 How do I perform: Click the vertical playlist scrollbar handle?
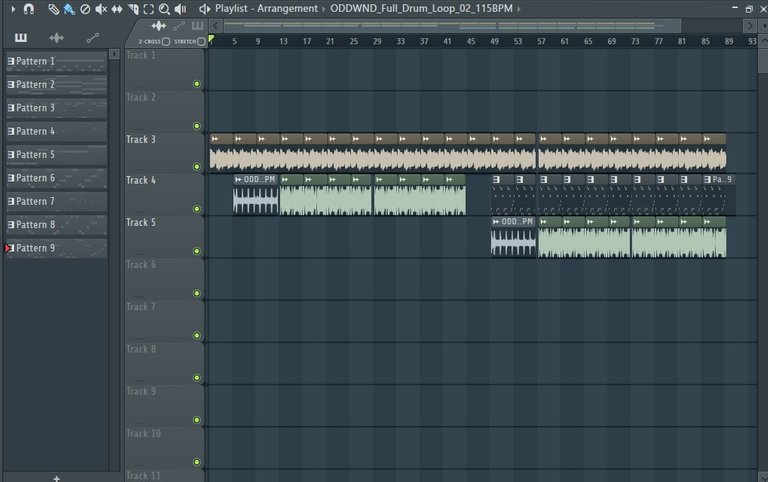tap(763, 61)
